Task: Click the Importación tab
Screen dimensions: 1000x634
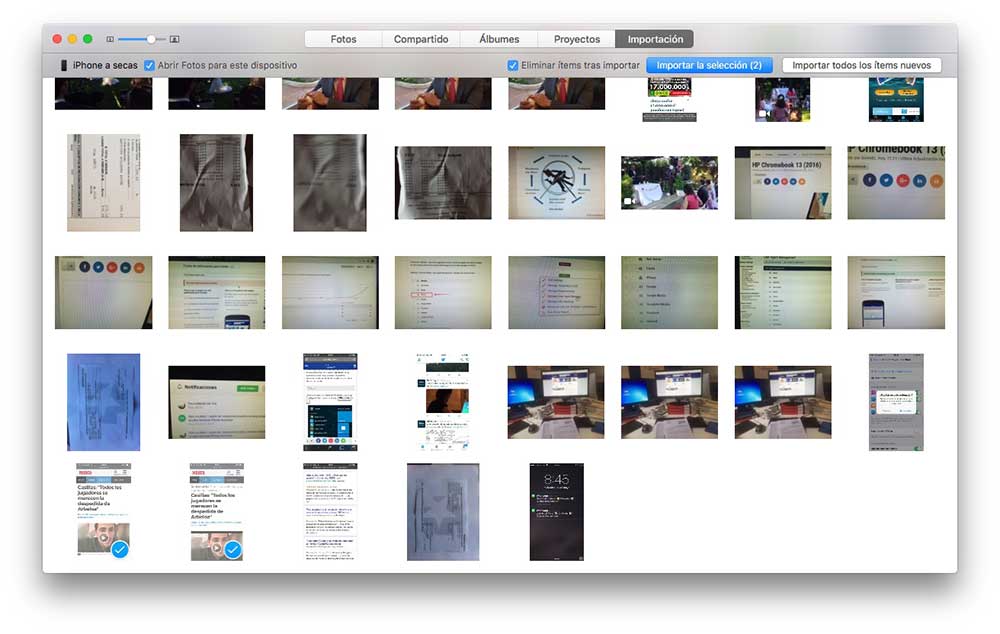Action: coord(654,39)
